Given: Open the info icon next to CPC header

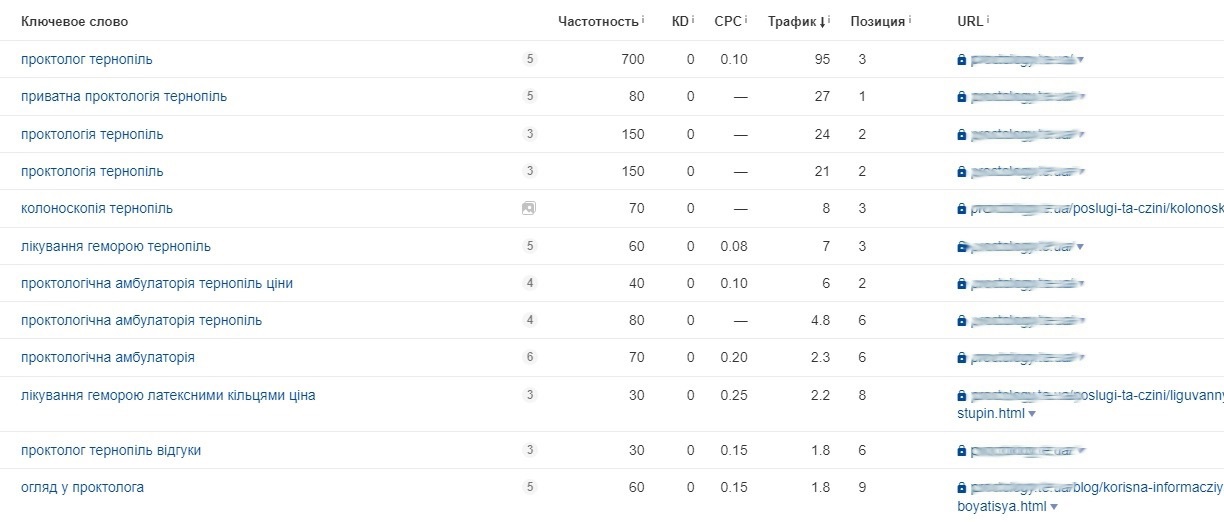Looking at the screenshot, I should coord(746,20).
